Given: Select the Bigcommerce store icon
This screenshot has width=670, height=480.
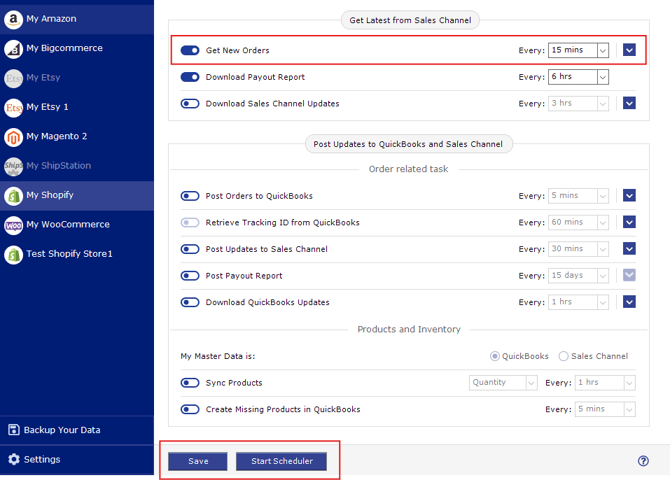Looking at the screenshot, I should point(13,49).
